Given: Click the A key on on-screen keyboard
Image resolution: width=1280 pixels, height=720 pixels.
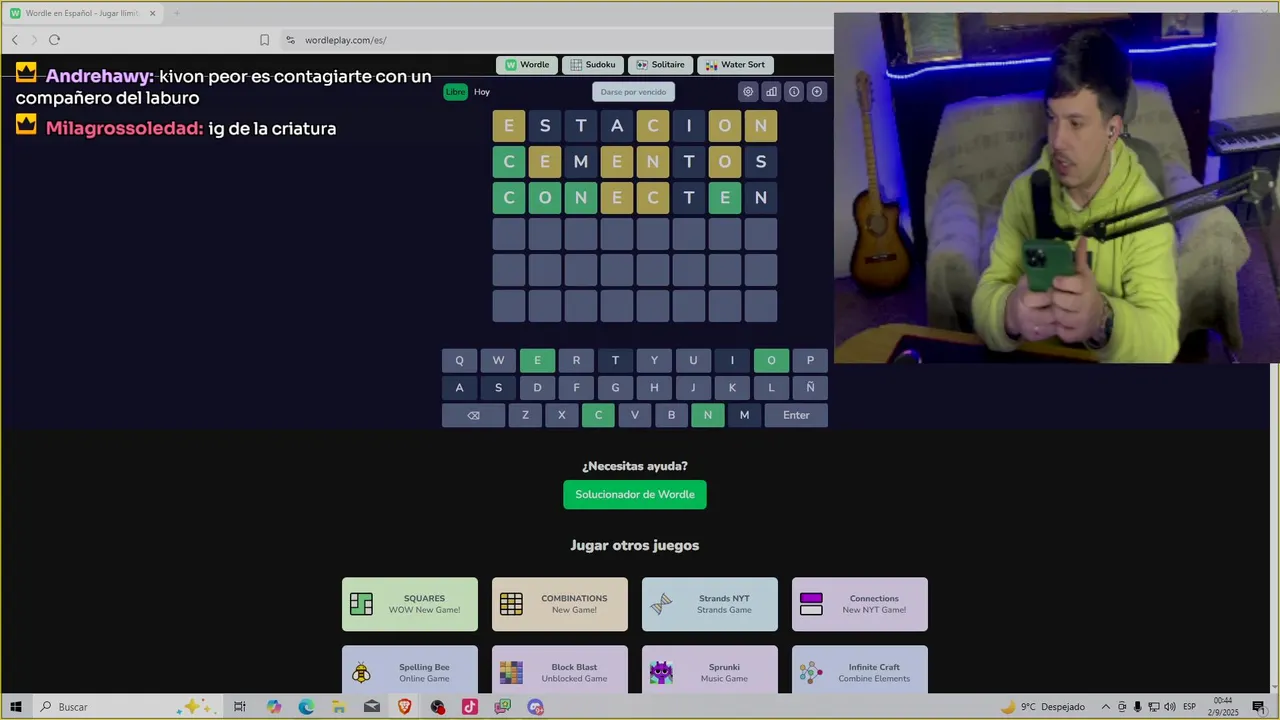Looking at the screenshot, I should [459, 387].
